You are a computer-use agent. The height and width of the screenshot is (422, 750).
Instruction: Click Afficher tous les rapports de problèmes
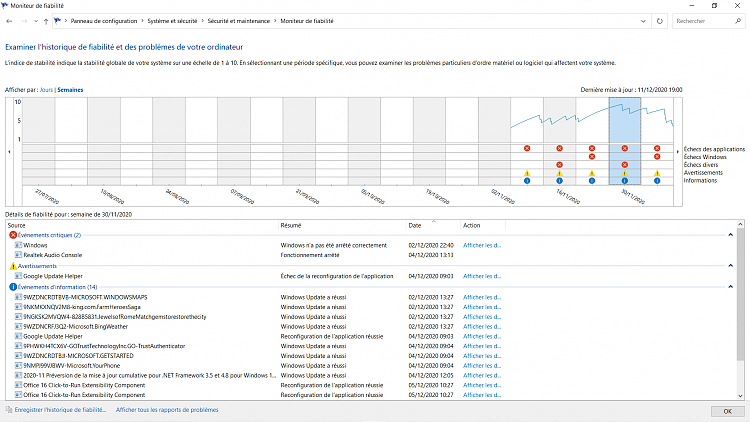[x=167, y=410]
